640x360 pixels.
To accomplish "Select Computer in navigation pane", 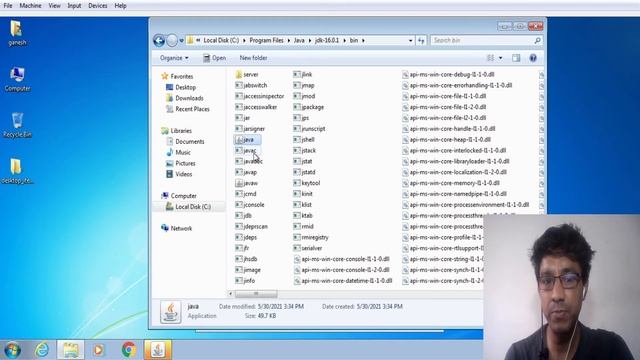I will (x=183, y=196).
